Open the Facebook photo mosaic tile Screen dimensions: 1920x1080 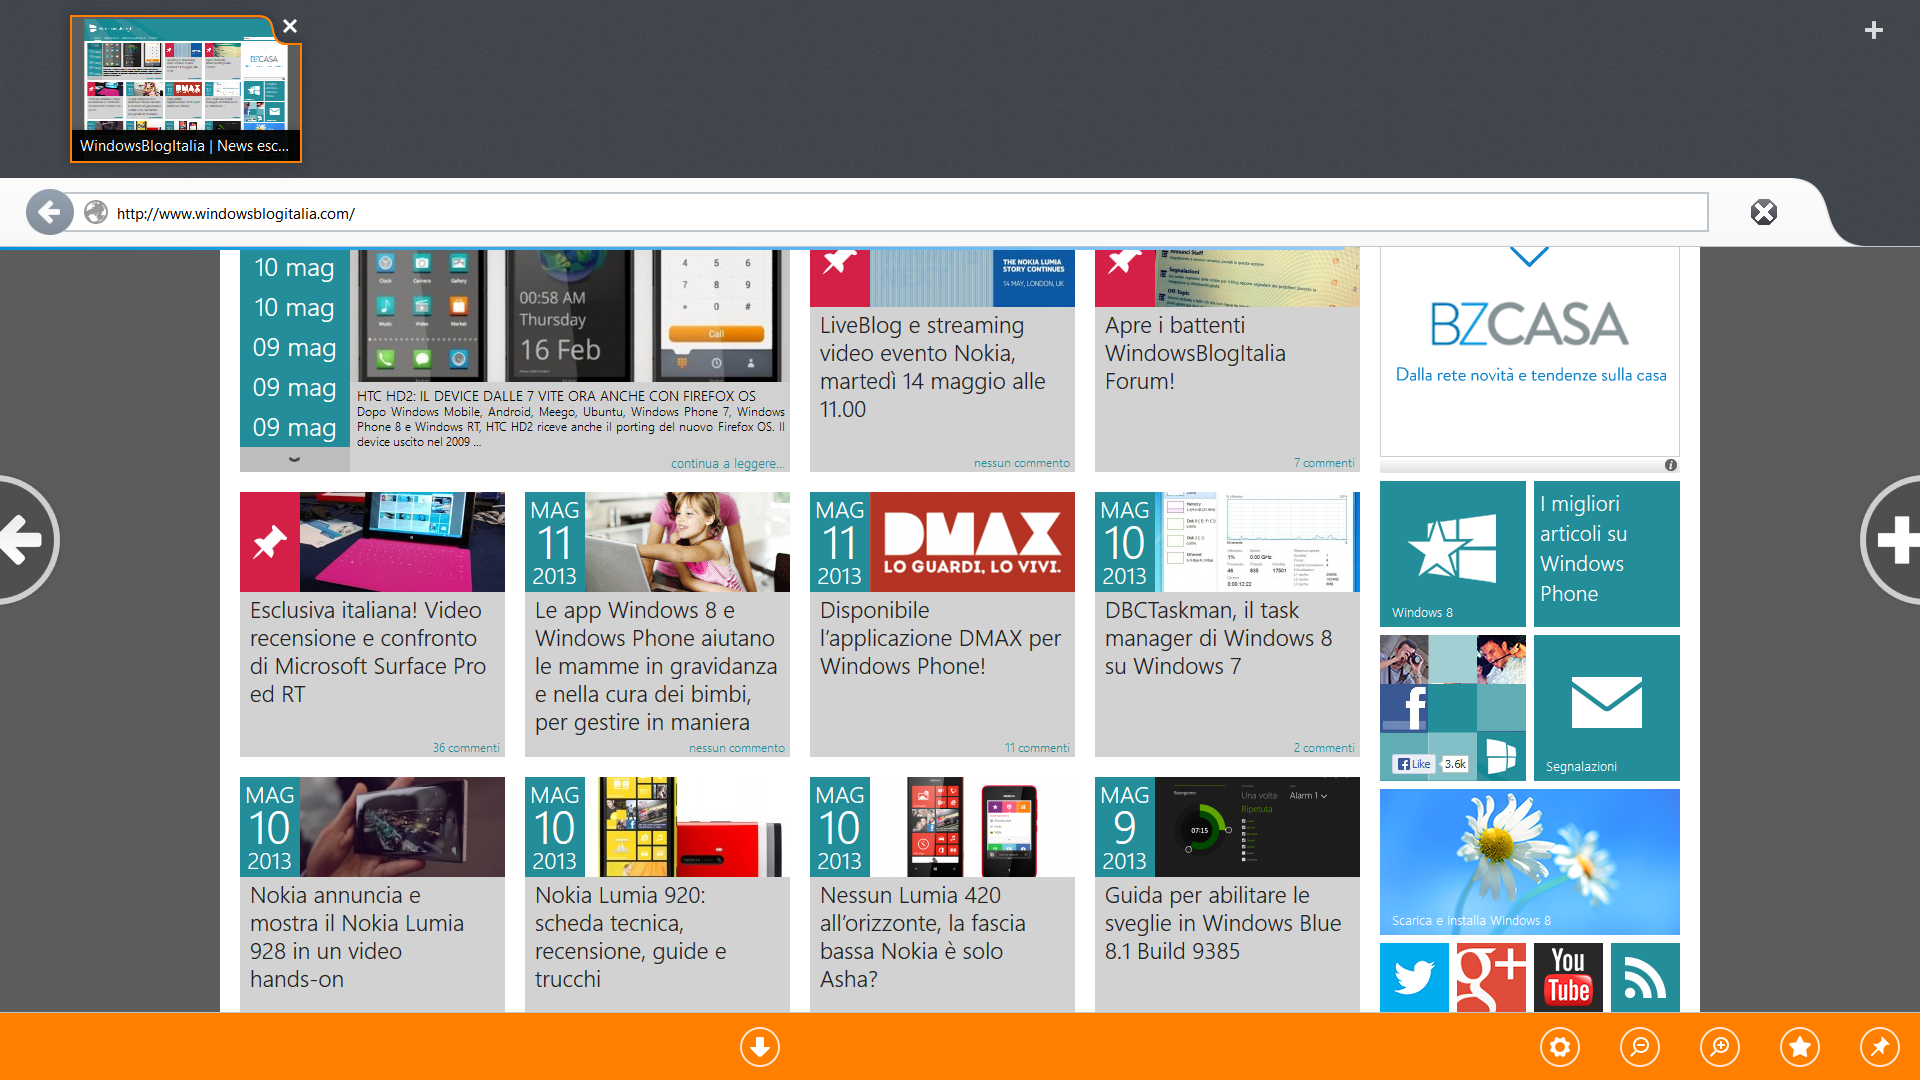1453,708
